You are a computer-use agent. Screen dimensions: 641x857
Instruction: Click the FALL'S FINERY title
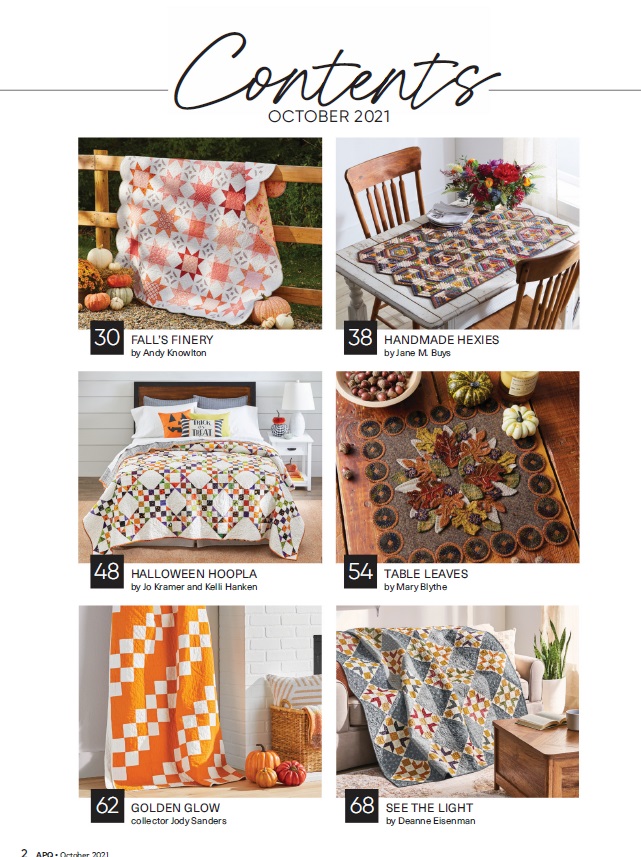[172, 340]
